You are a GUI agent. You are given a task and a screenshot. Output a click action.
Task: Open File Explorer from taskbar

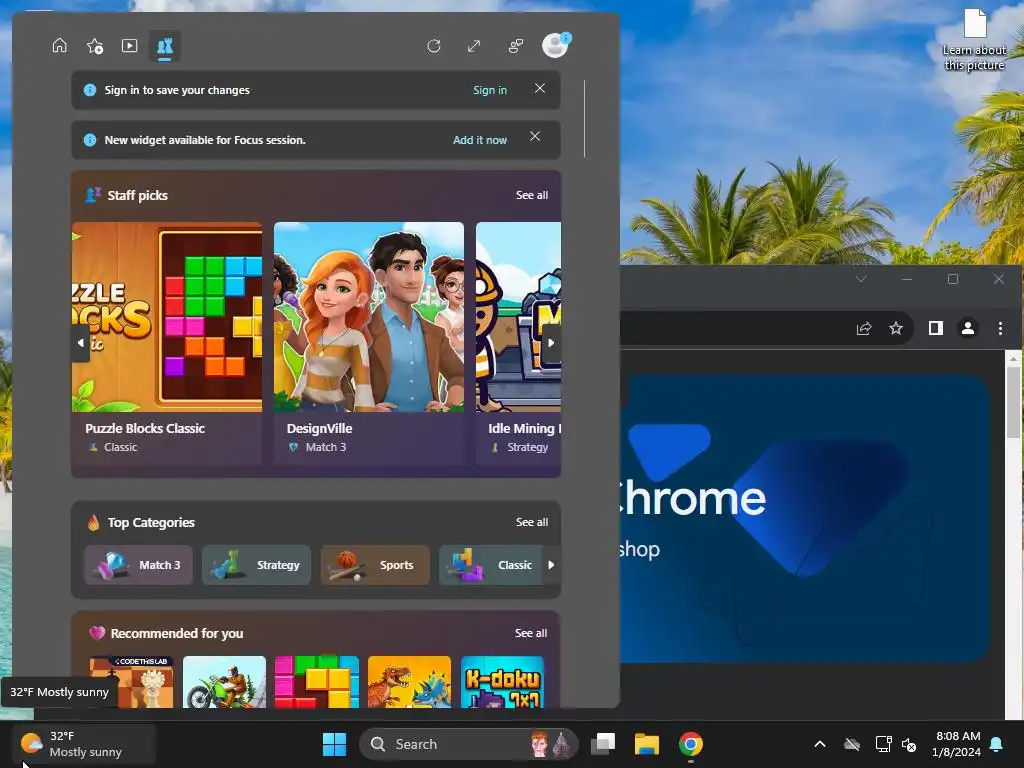[647, 744]
